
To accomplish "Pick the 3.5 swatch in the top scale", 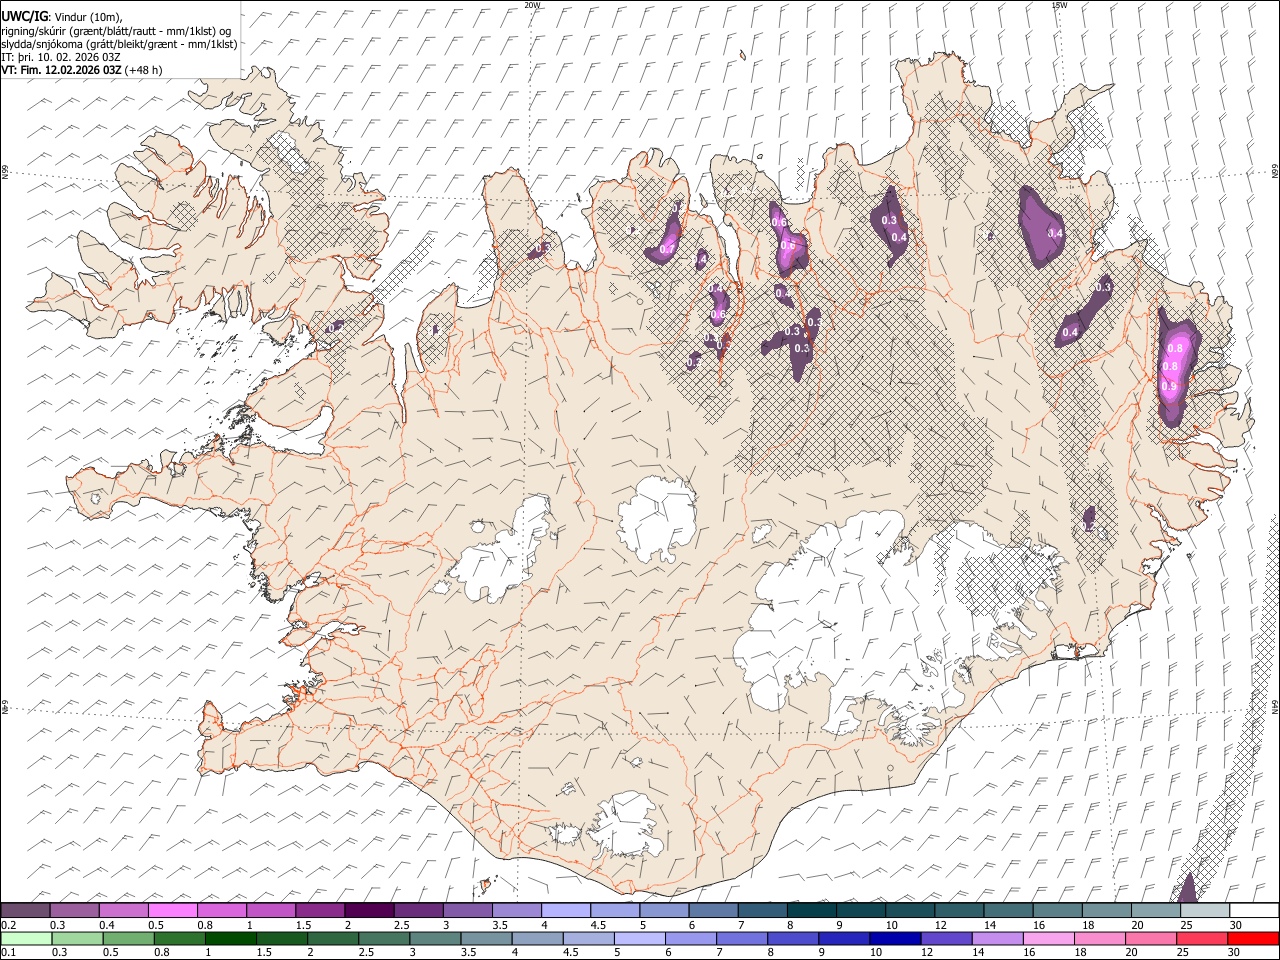I will [516, 910].
